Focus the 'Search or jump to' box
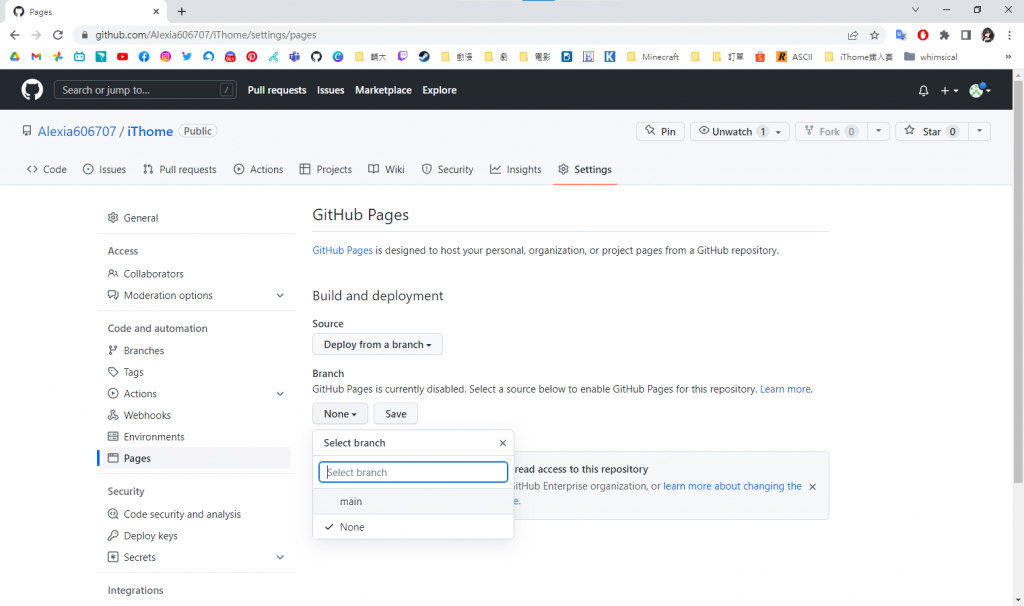Screen dimensions: 1024x606 click(145, 90)
